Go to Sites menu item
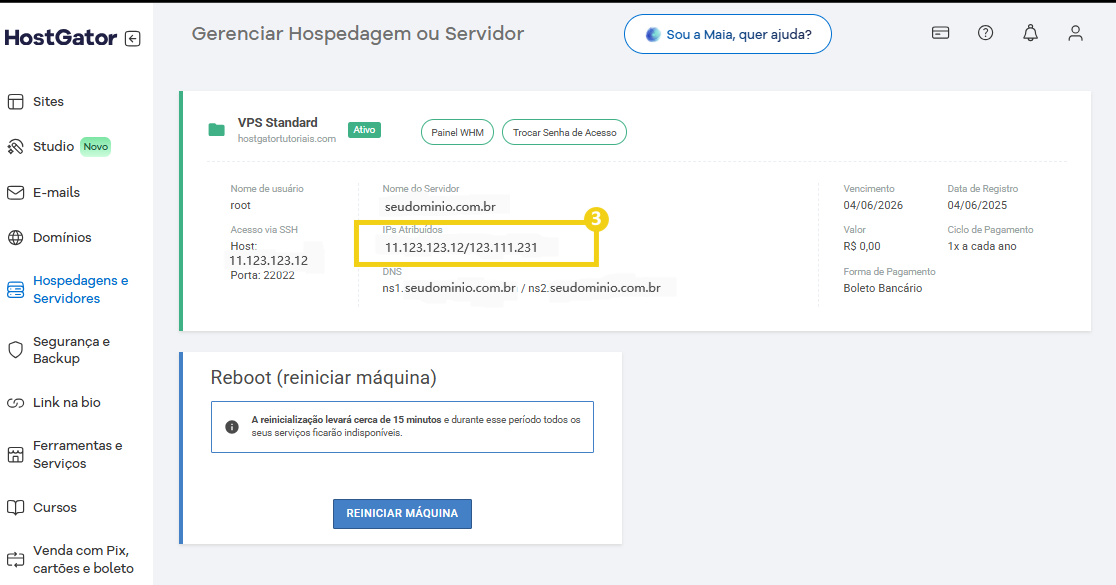The width and height of the screenshot is (1116, 585). coord(48,102)
